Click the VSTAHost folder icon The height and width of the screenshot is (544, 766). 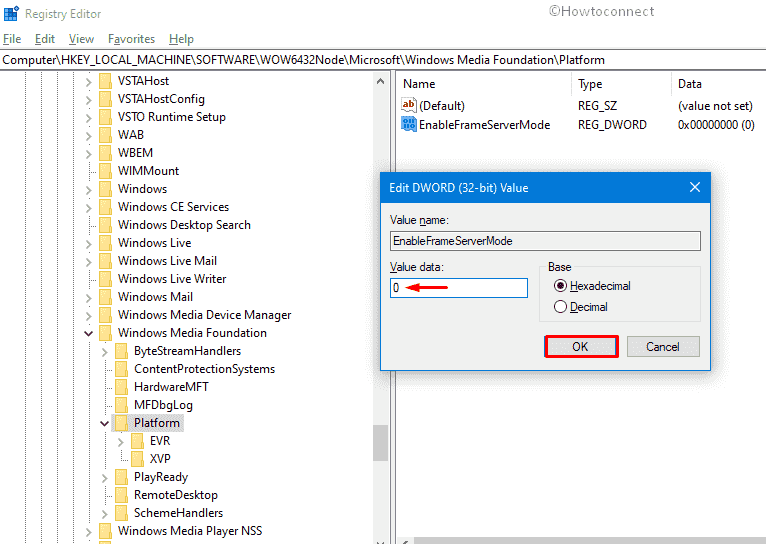(105, 81)
